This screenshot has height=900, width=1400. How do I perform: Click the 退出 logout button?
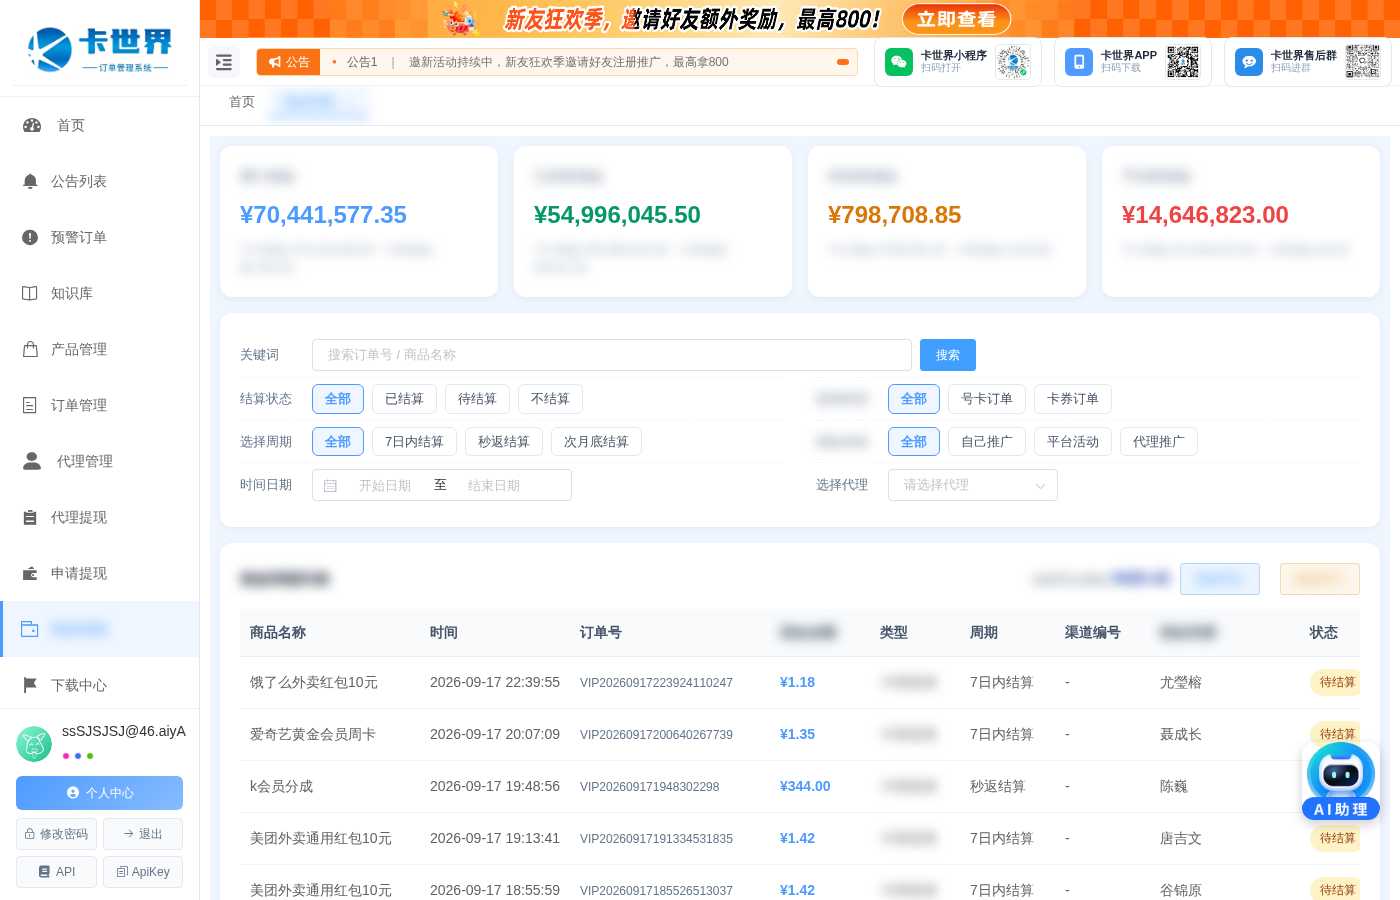143,834
